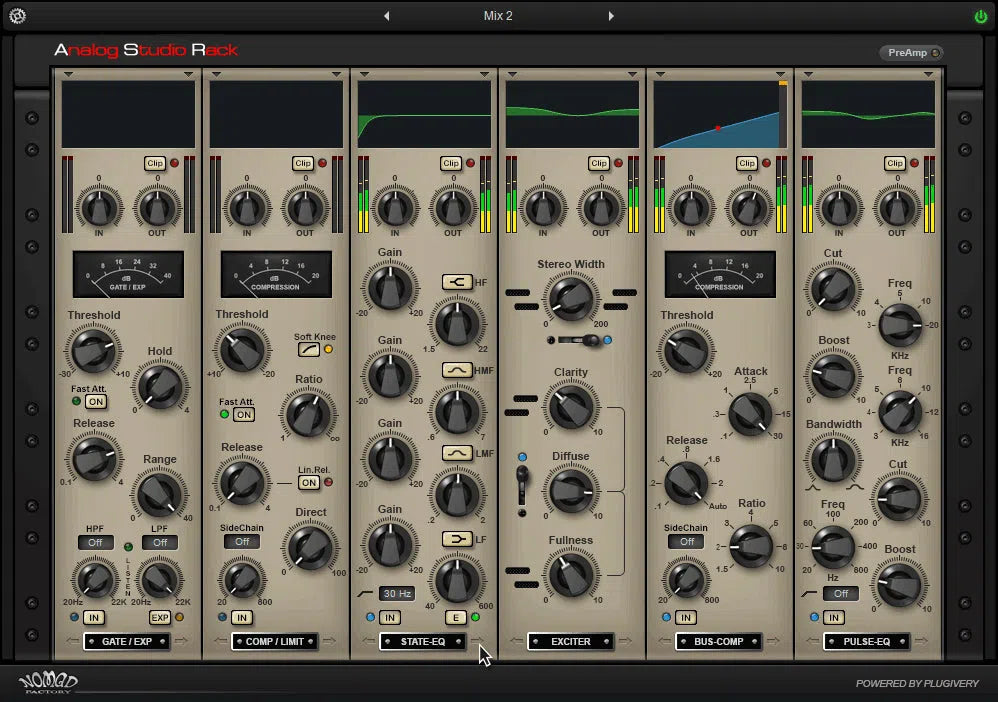Click the Mix 2 preset name
Image resolution: width=998 pixels, height=702 pixels.
coord(497,15)
